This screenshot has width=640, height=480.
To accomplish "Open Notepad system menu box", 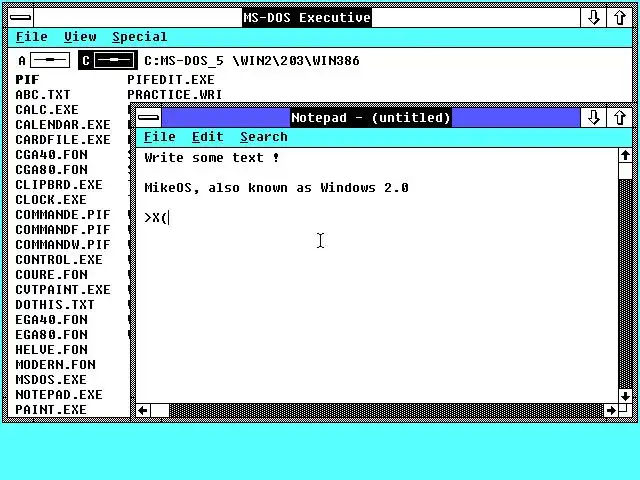I will pyautogui.click(x=149, y=118).
